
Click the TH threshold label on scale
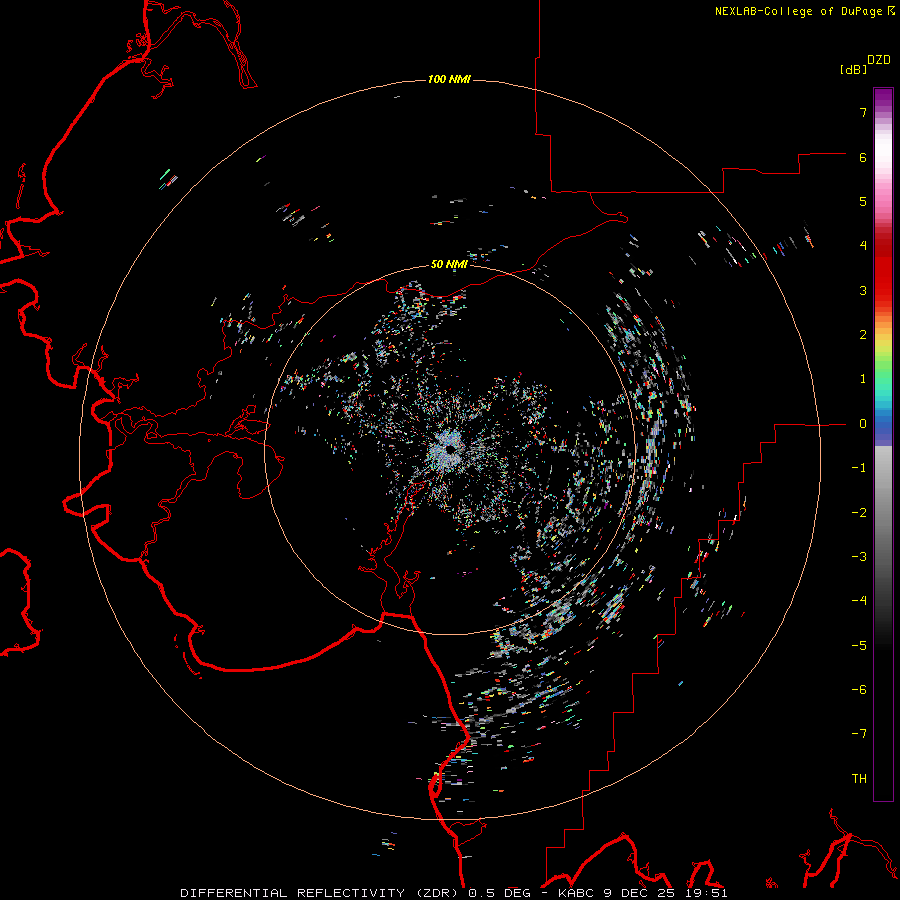coord(859,778)
